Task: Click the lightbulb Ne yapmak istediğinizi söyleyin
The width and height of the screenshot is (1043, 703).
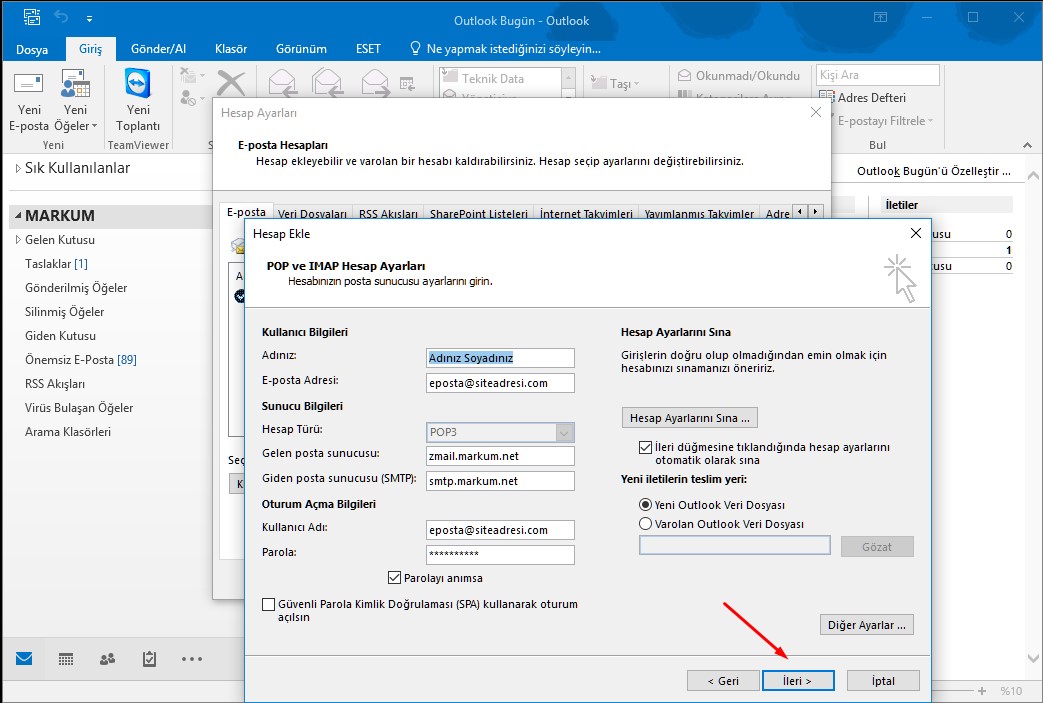Action: click(506, 49)
